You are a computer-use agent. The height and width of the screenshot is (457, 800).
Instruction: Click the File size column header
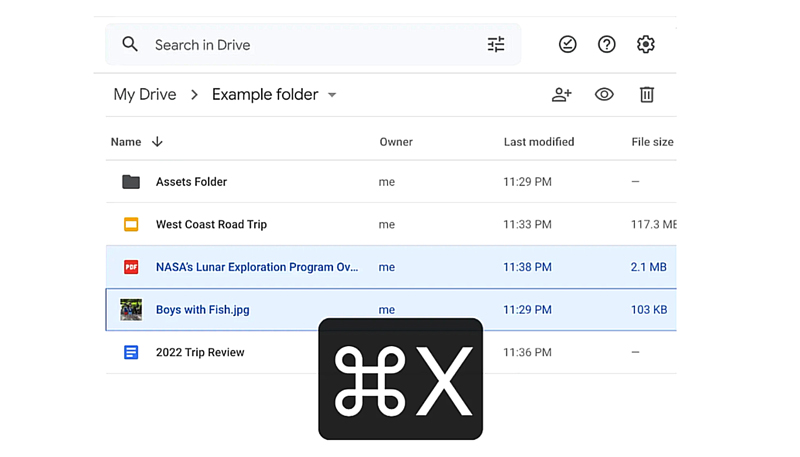point(652,142)
